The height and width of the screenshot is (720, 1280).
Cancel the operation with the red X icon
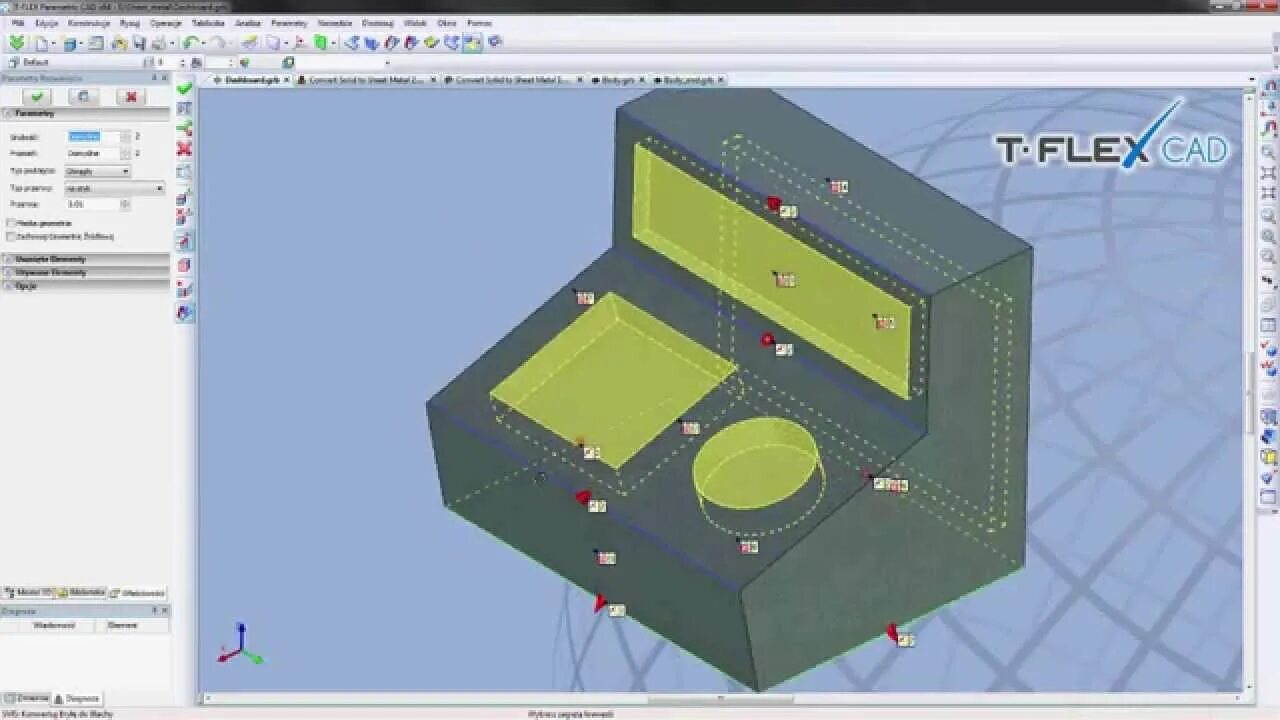tap(130, 96)
